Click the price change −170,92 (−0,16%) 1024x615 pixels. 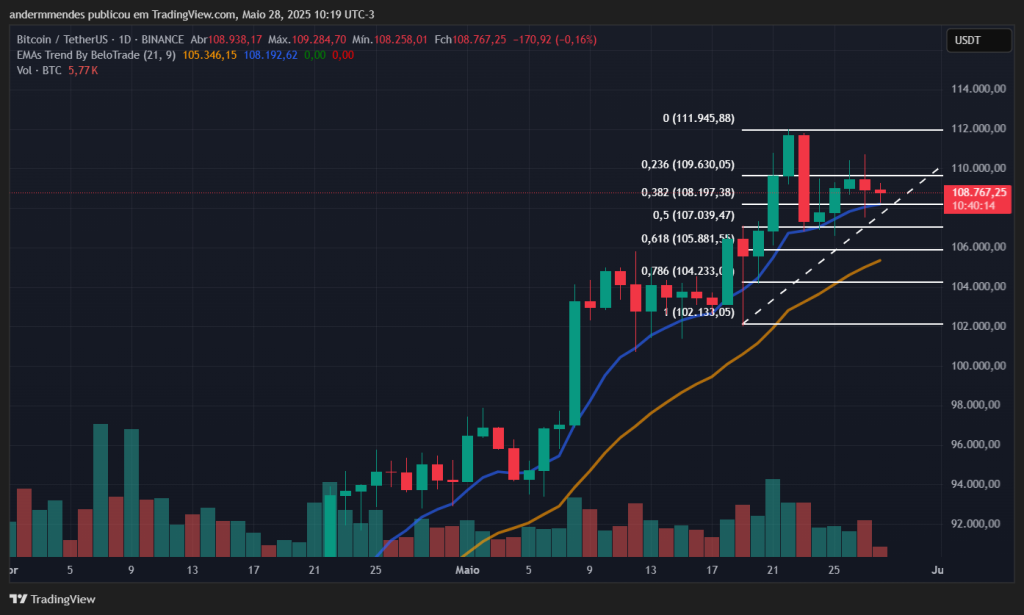click(x=555, y=40)
